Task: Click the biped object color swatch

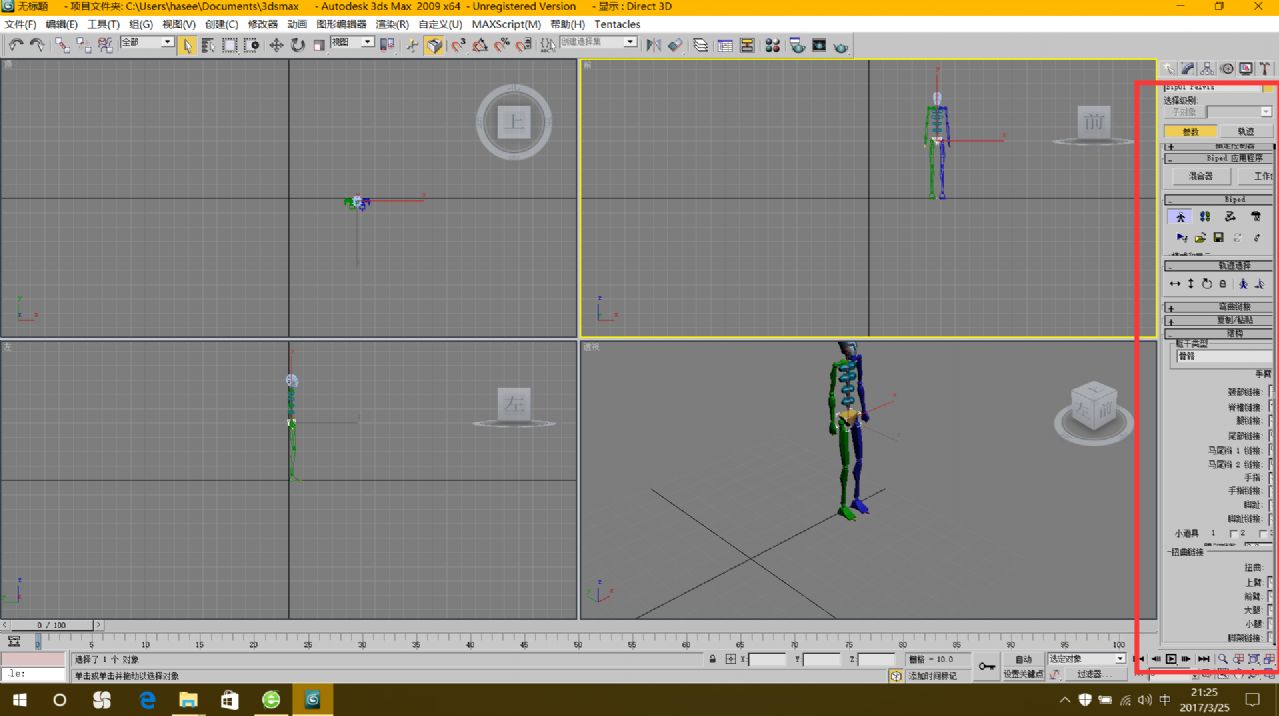Action: point(1268,87)
